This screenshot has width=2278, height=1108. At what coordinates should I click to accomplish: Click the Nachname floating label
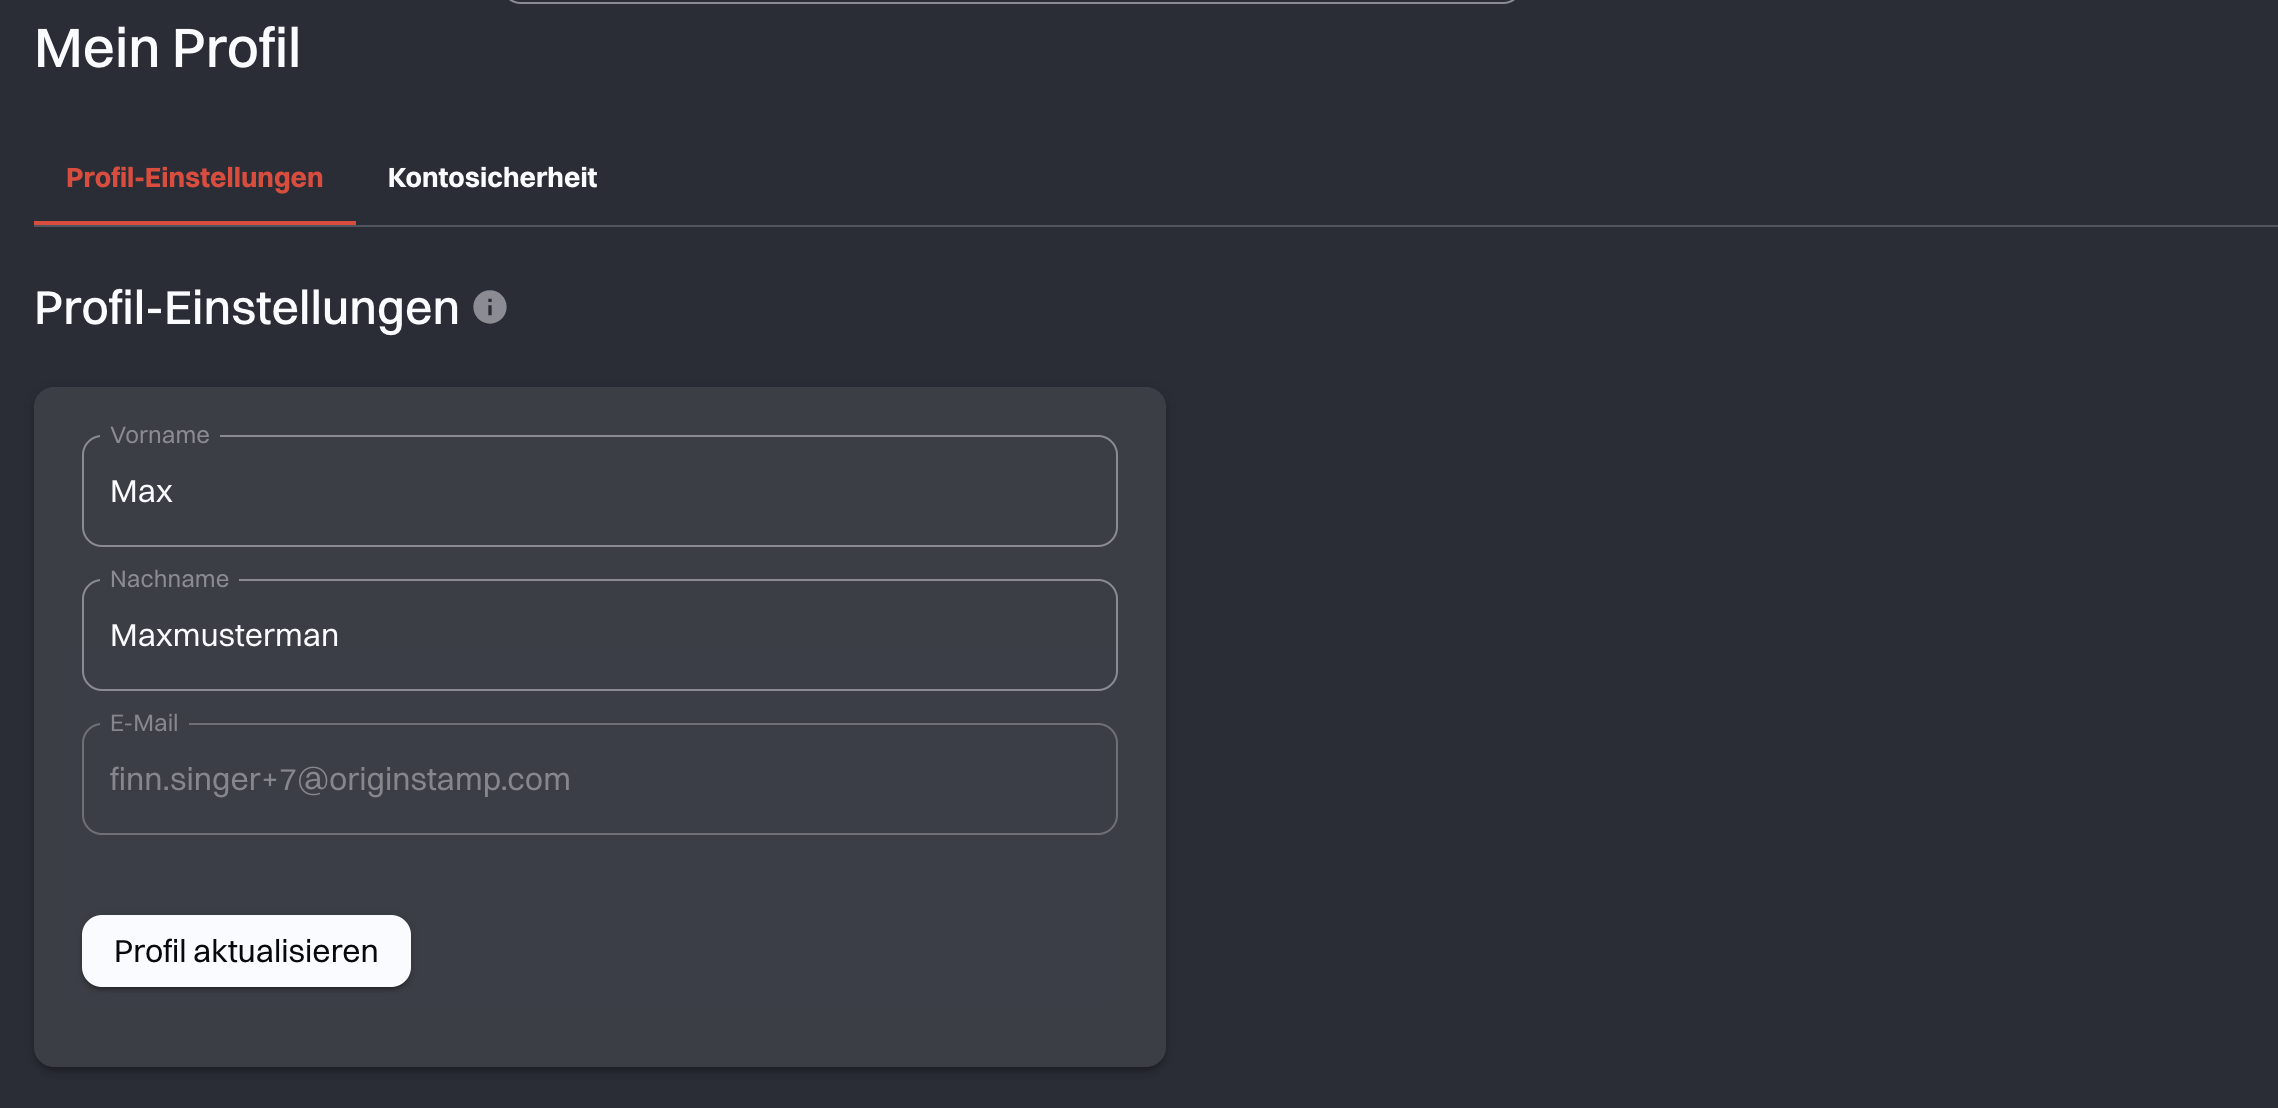(x=169, y=579)
